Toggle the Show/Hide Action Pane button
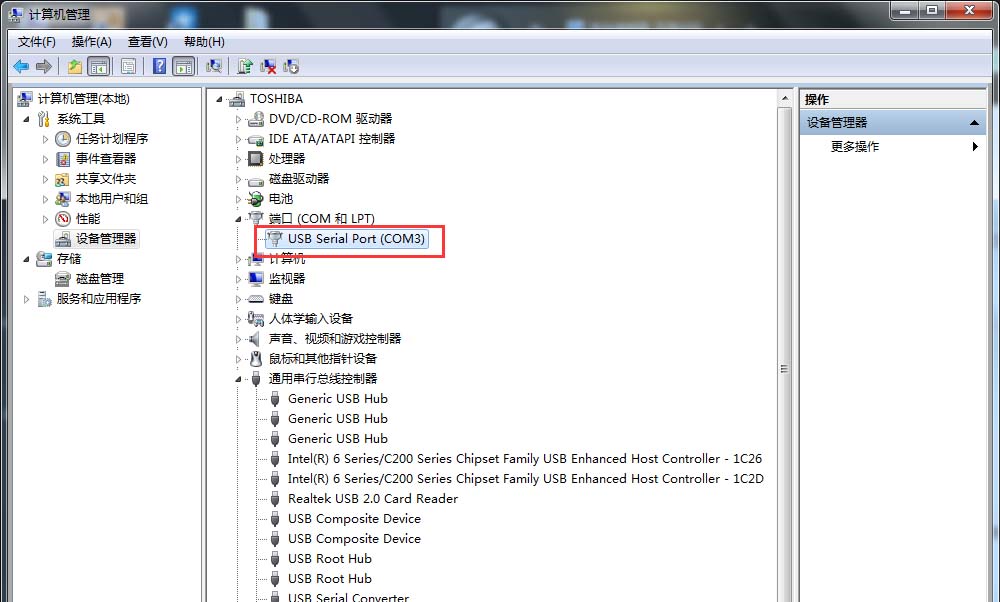Screen dimensions: 1000x602 pyautogui.click(x=184, y=66)
